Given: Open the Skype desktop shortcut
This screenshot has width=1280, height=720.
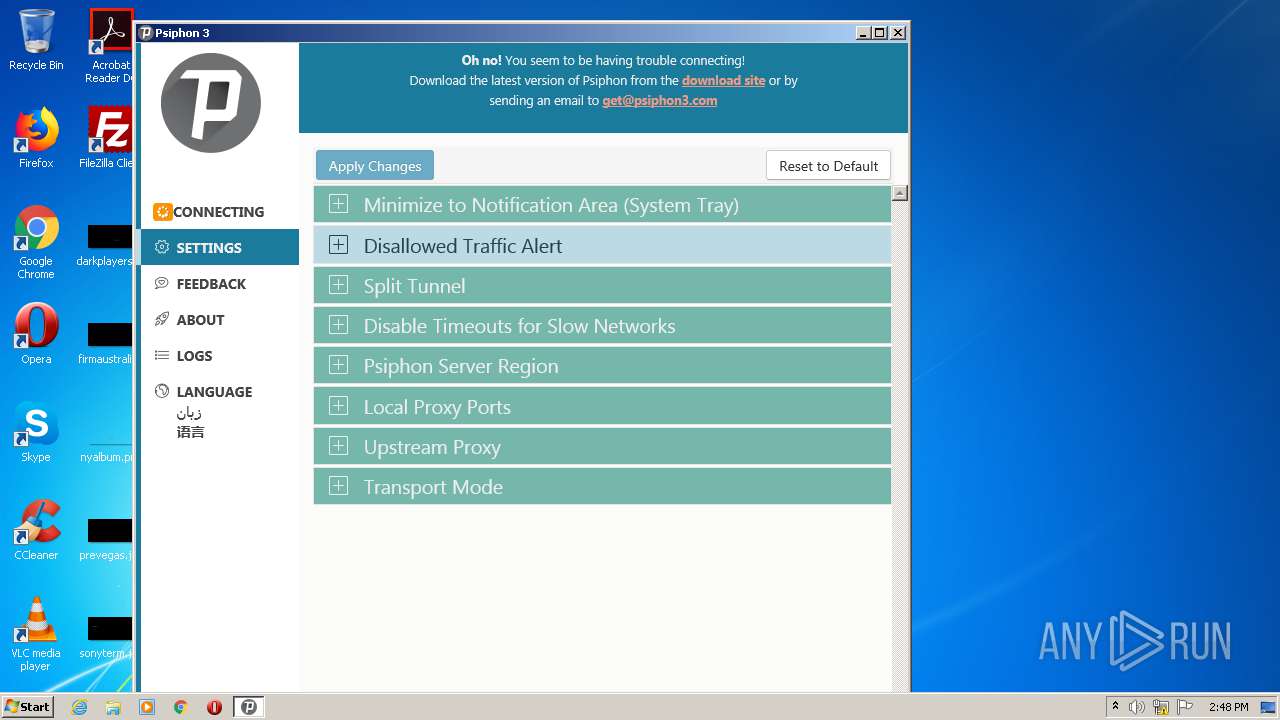Looking at the screenshot, I should (x=36, y=432).
